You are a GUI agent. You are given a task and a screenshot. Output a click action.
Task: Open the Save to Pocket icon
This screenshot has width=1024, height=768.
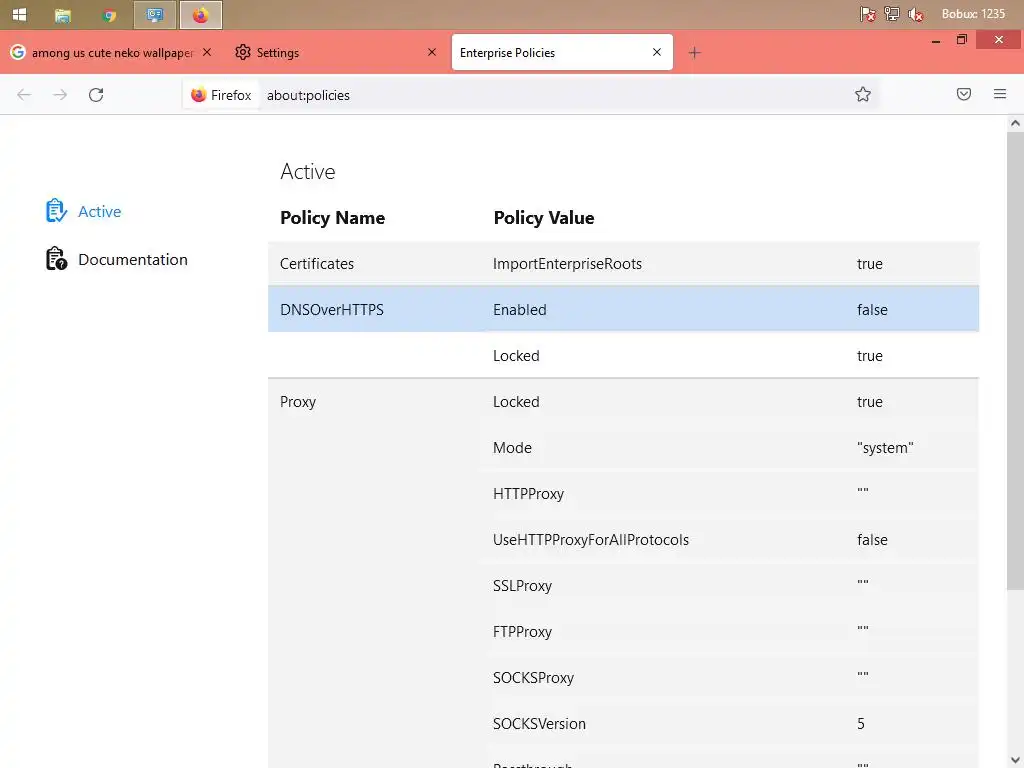(x=964, y=95)
